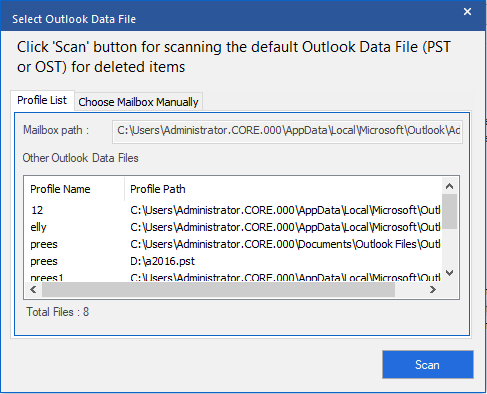Click the vertical scrollbar thumb
Screen dimensions: 487x394
click(449, 211)
